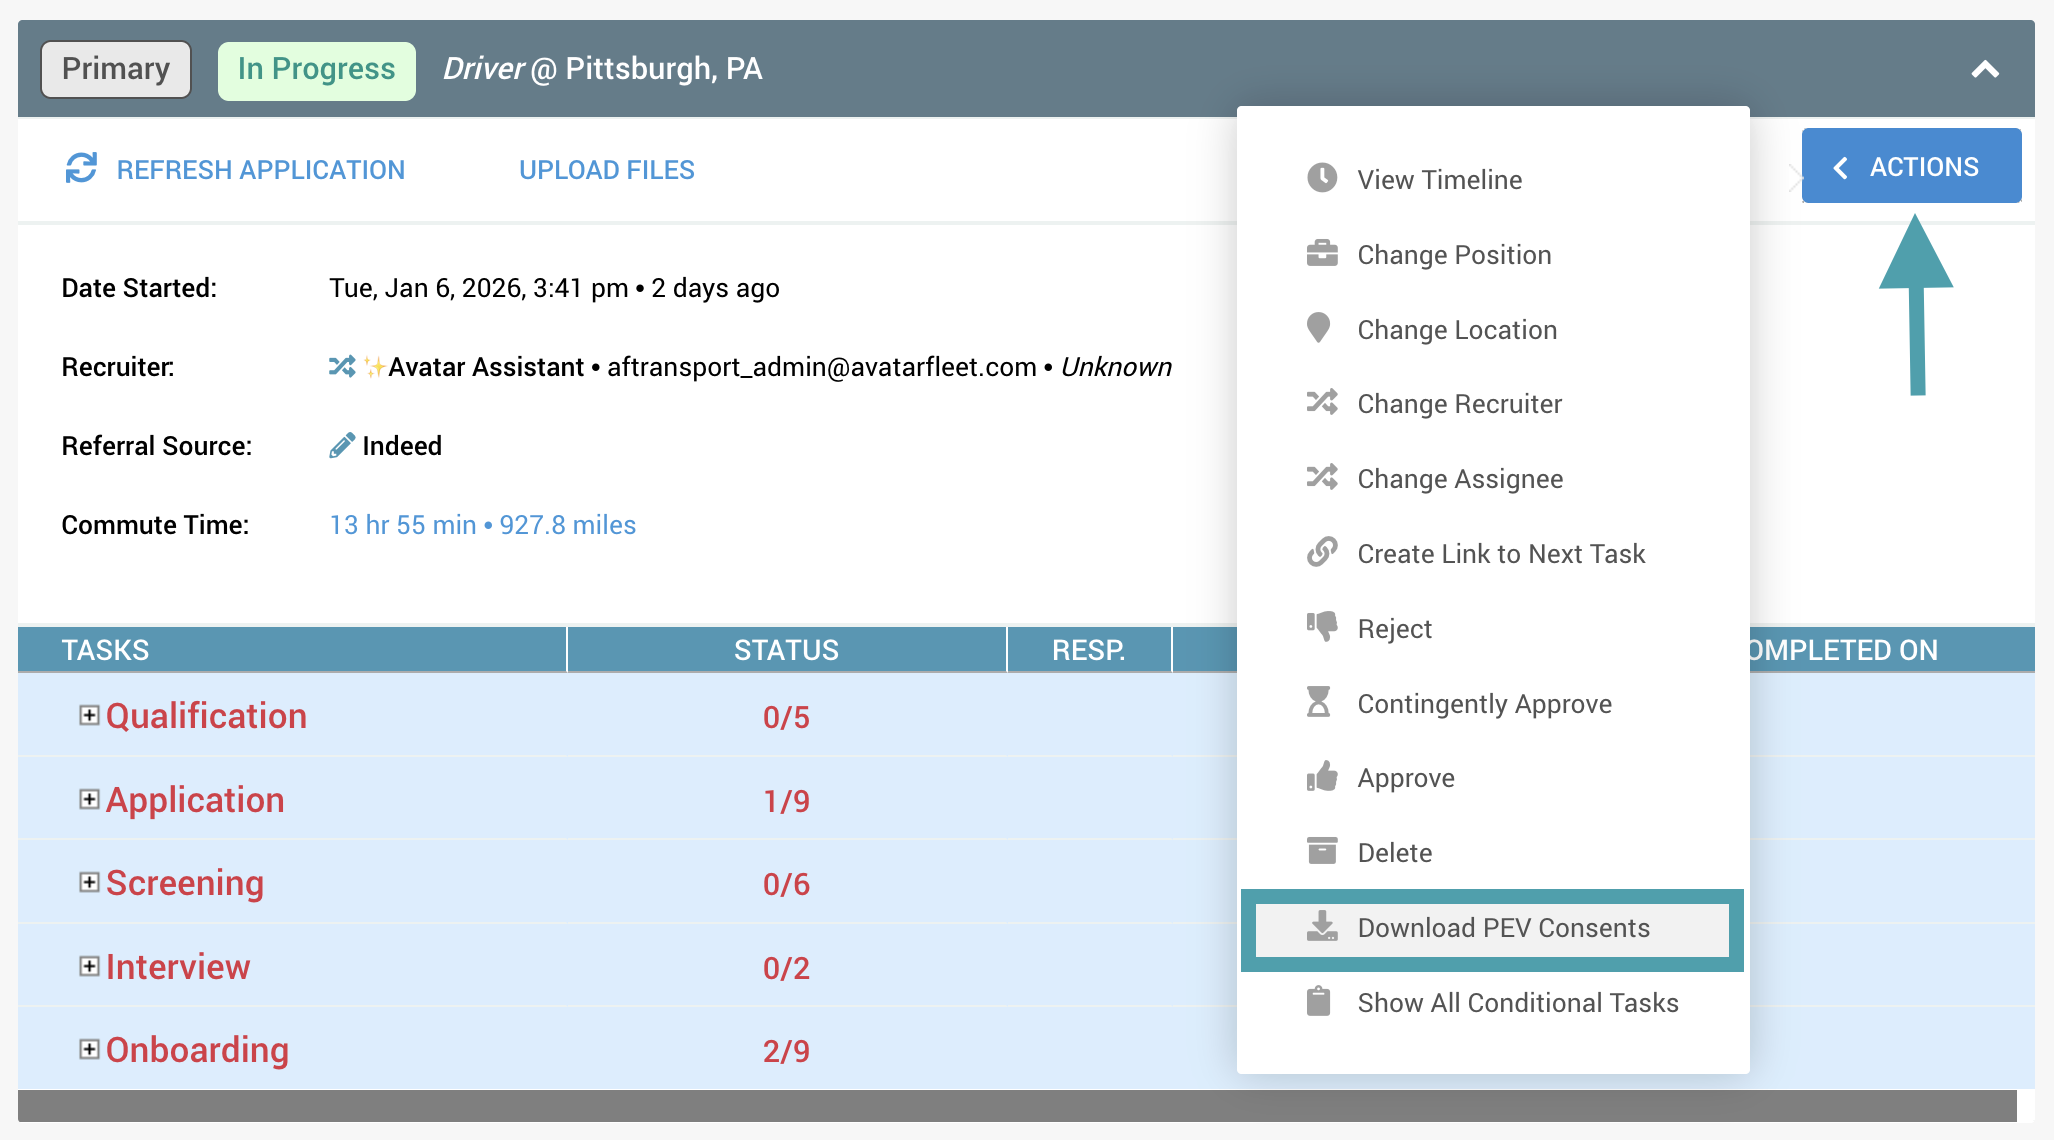Expand the Screening task group
Viewport: 2054px width, 1140px height.
point(89,882)
